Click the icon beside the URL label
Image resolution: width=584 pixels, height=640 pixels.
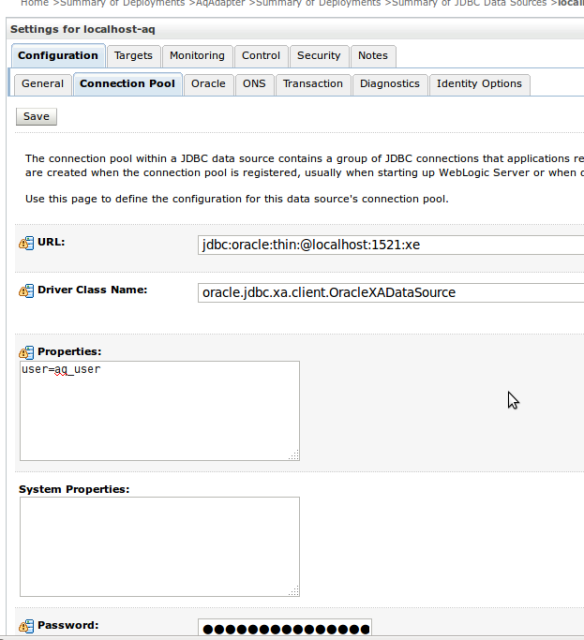pyautogui.click(x=27, y=243)
